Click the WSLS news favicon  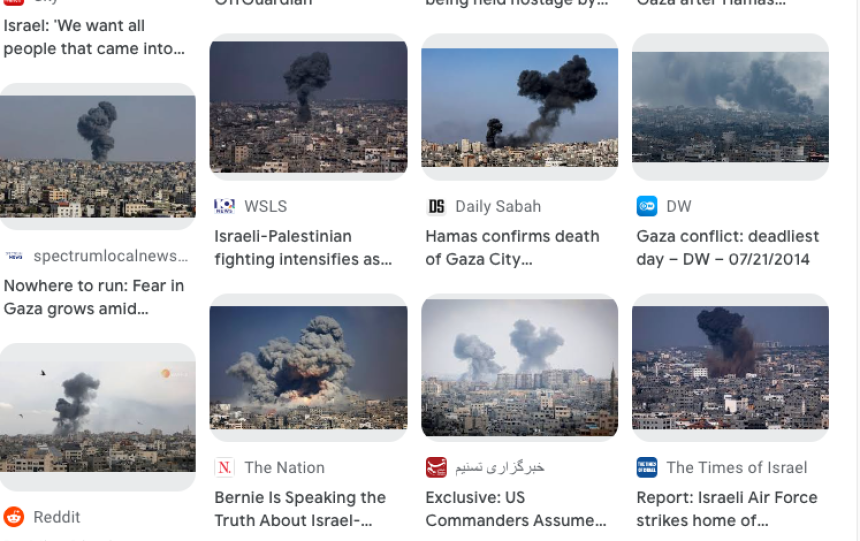pyautogui.click(x=224, y=206)
